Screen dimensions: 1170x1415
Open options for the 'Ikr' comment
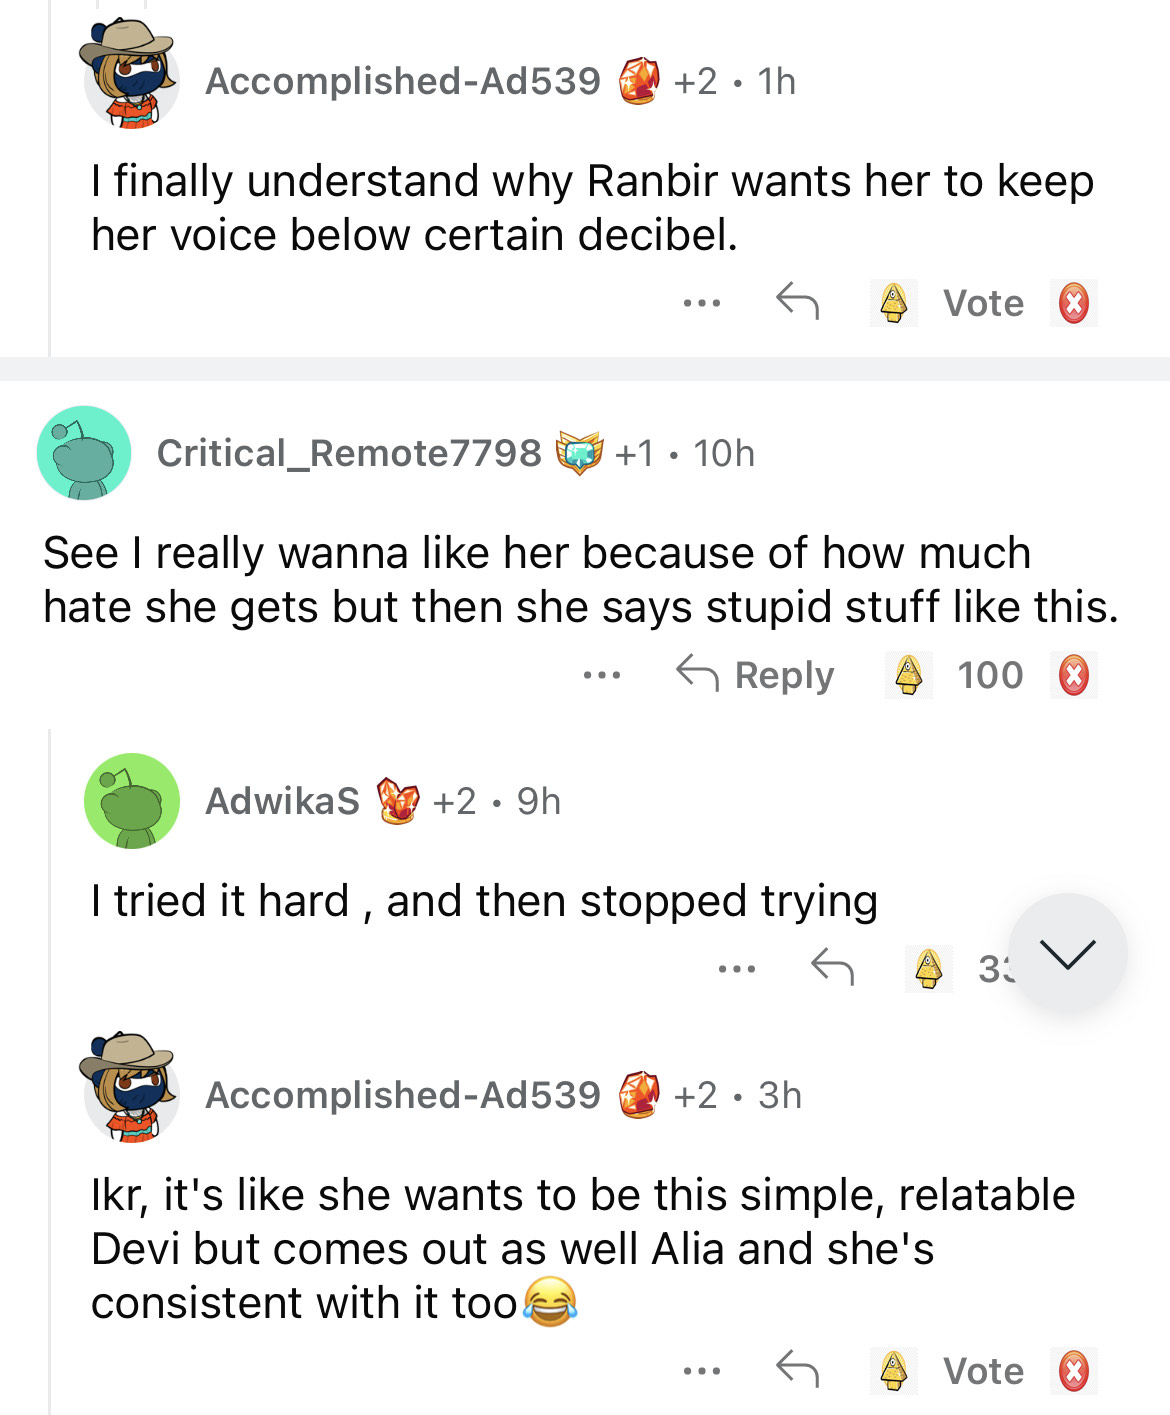[x=702, y=1370]
